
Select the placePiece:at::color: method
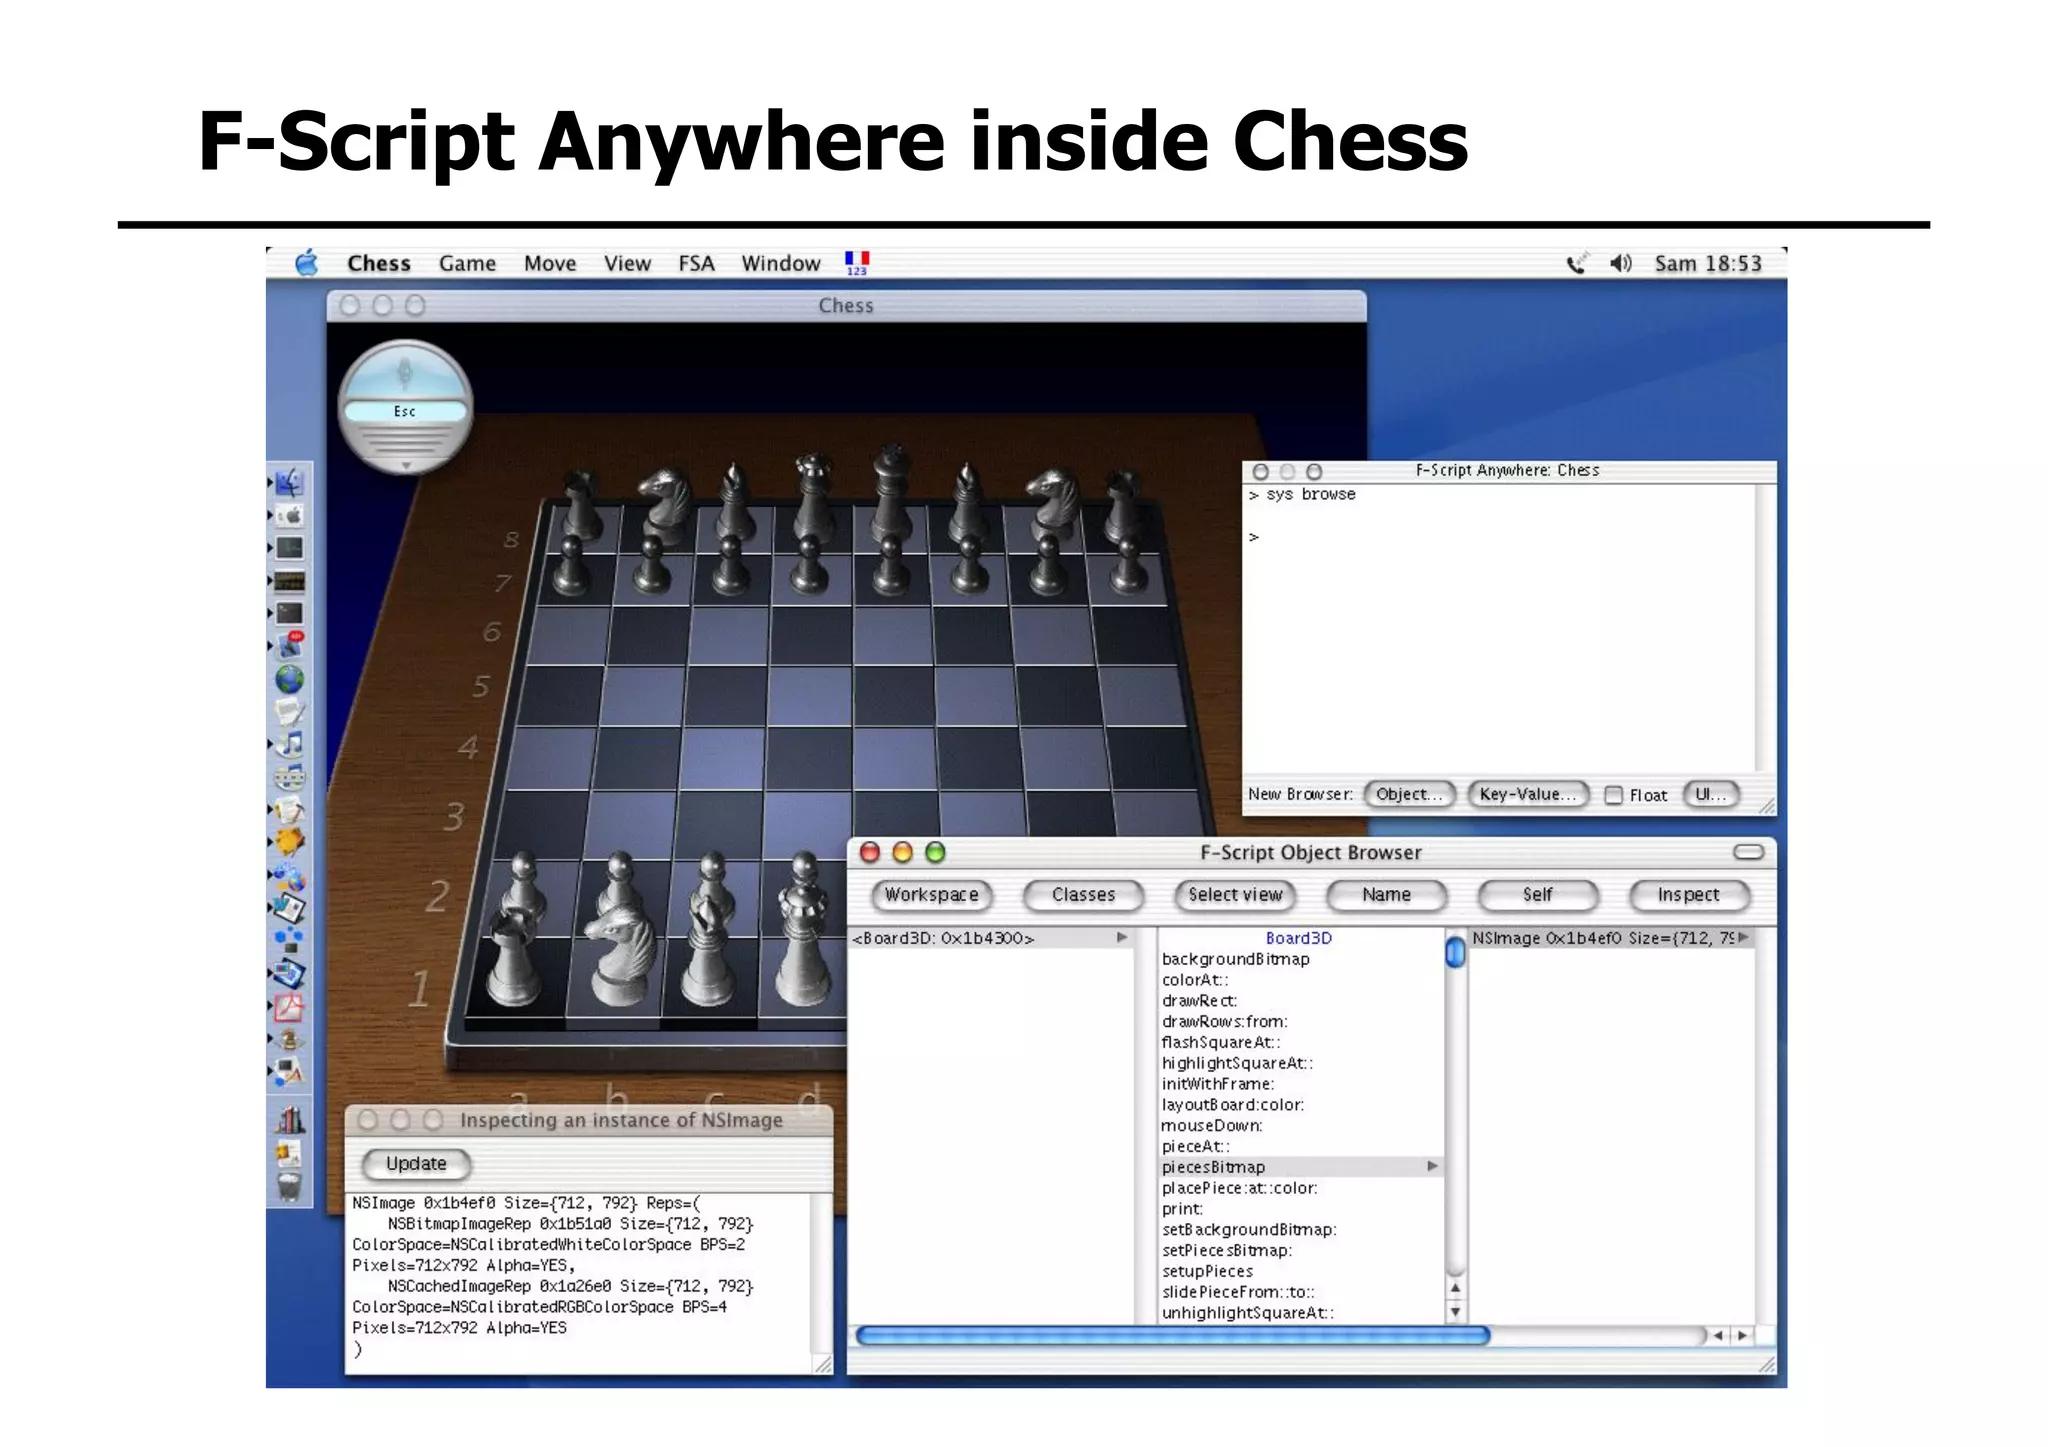(1239, 1188)
